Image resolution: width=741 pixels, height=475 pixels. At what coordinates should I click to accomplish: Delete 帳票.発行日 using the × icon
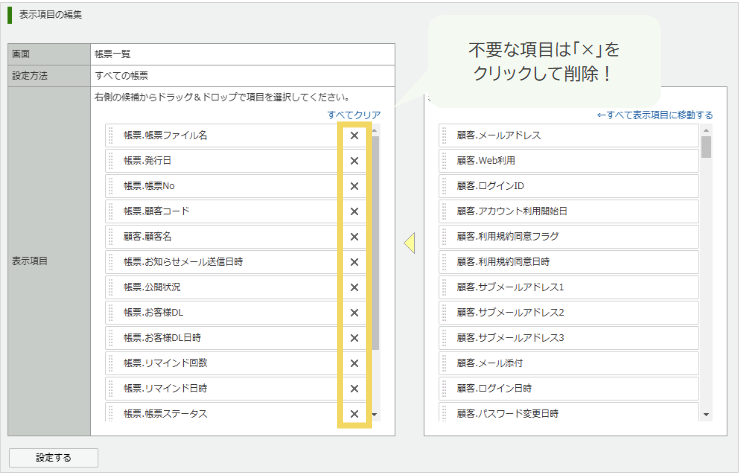coord(354,160)
